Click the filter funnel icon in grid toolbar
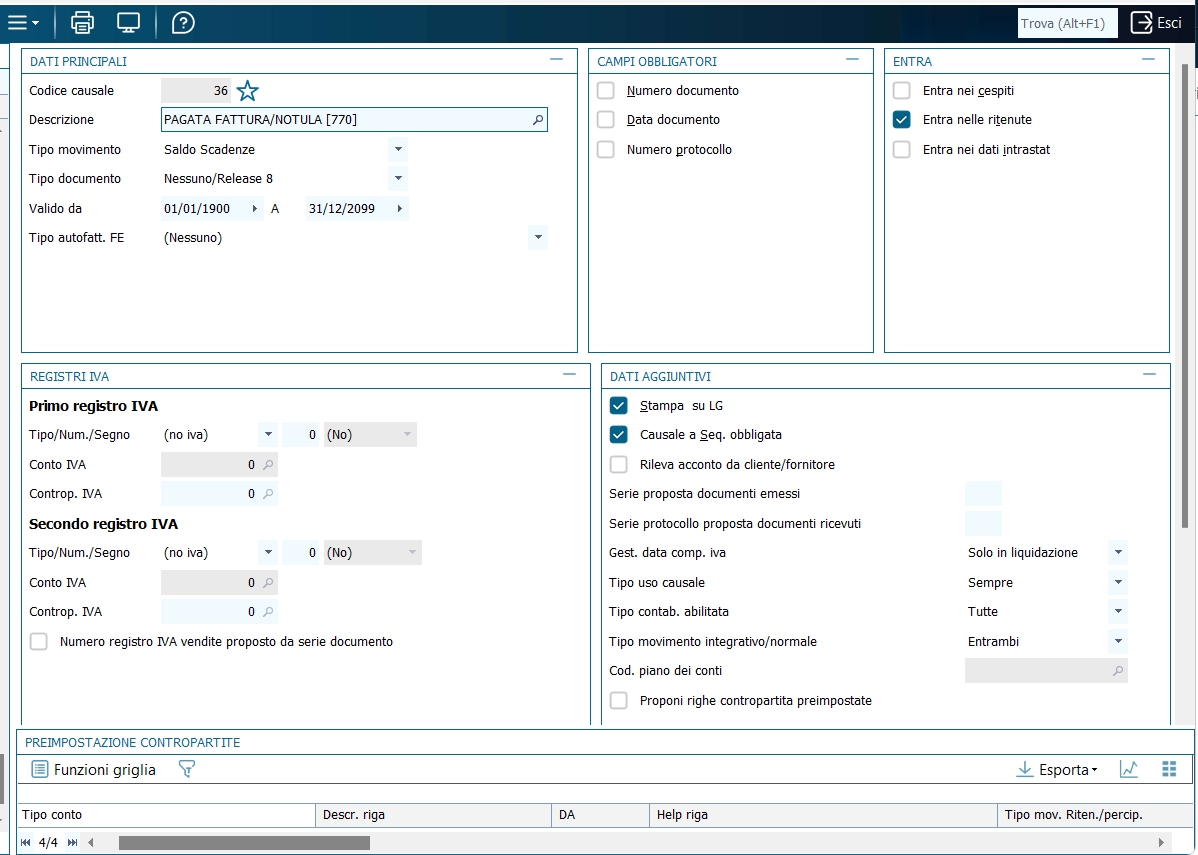 186,769
